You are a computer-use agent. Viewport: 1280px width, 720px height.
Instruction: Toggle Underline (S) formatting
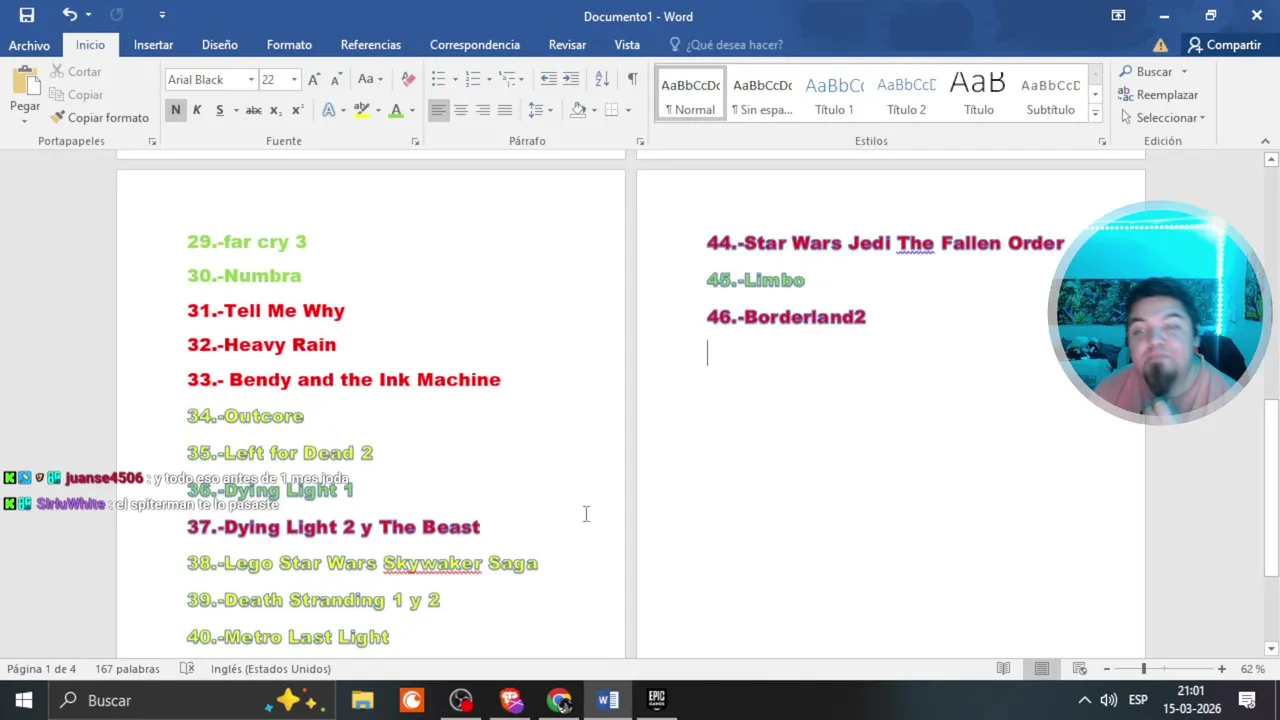point(219,110)
